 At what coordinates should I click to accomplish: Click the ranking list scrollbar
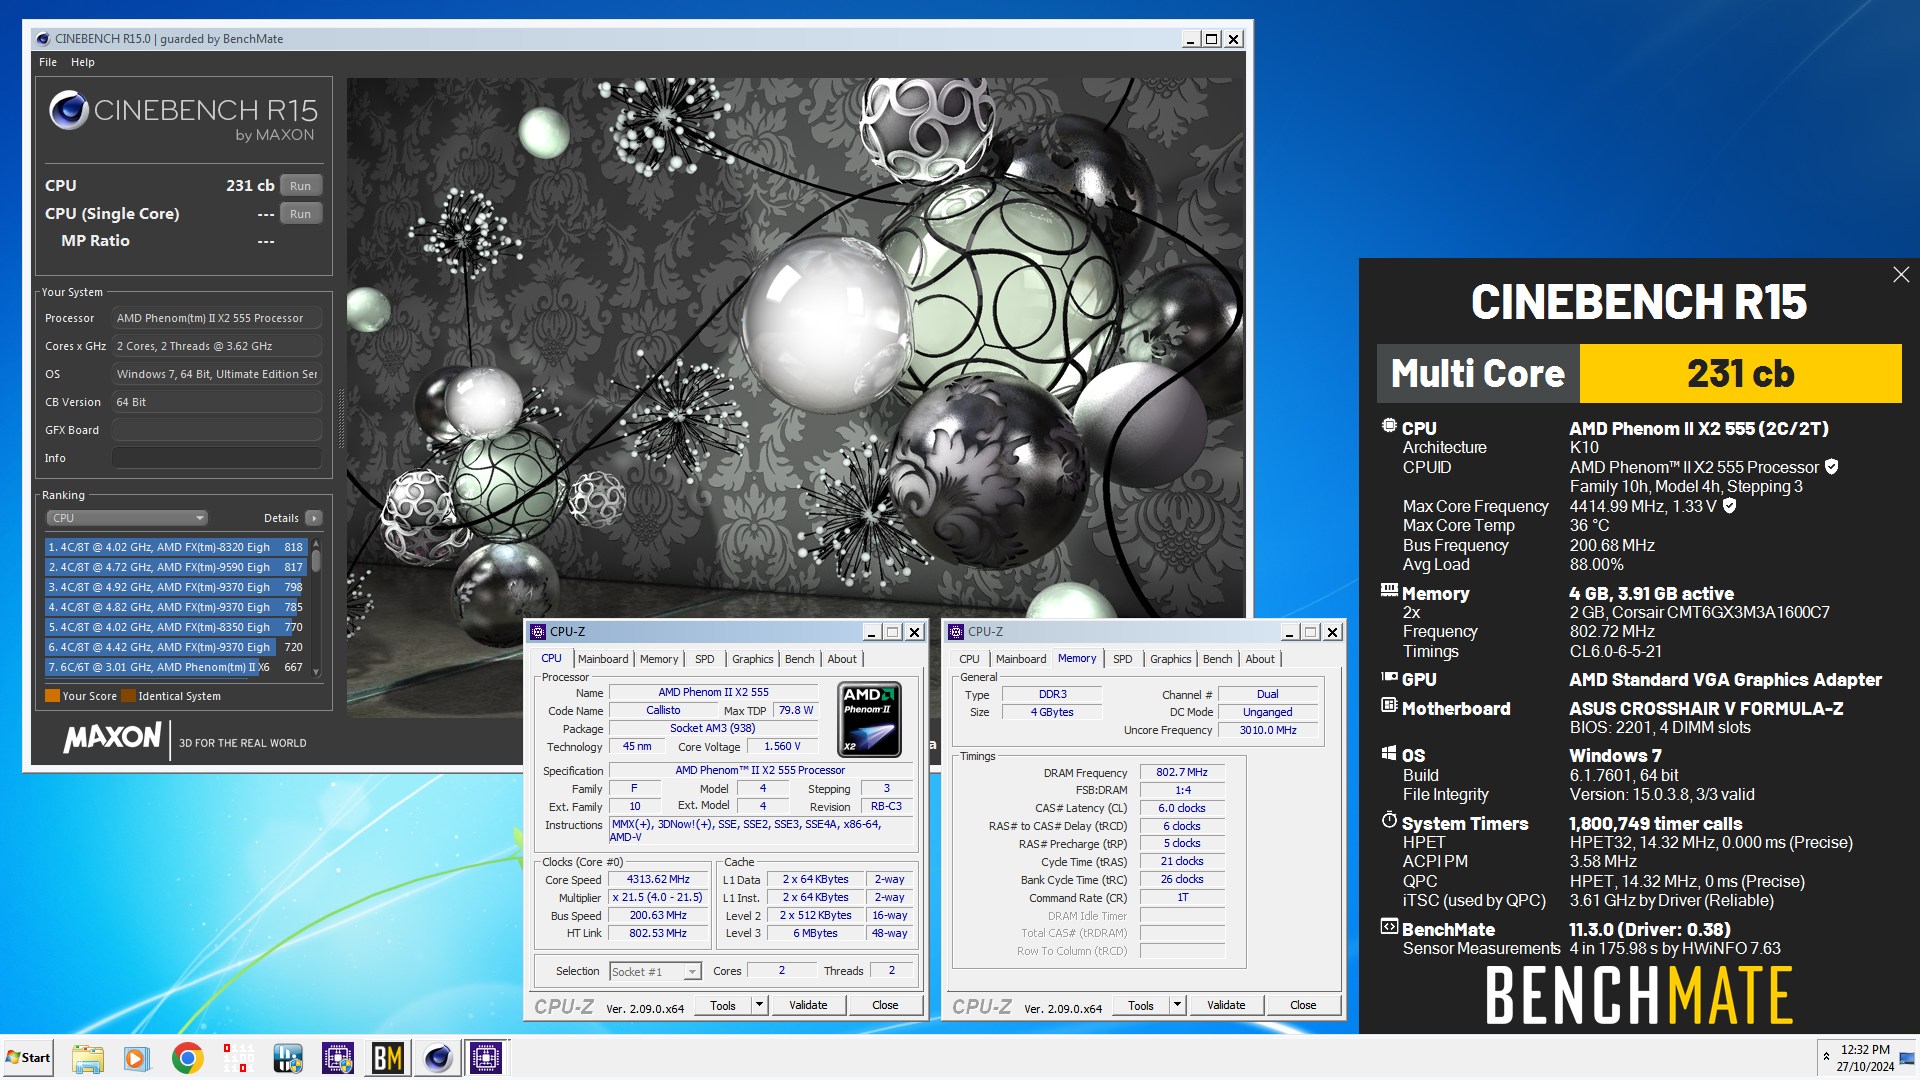pyautogui.click(x=316, y=608)
